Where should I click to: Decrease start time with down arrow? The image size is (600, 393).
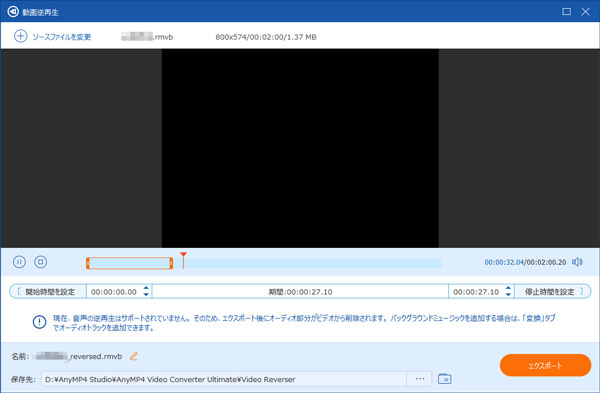[x=146, y=295]
